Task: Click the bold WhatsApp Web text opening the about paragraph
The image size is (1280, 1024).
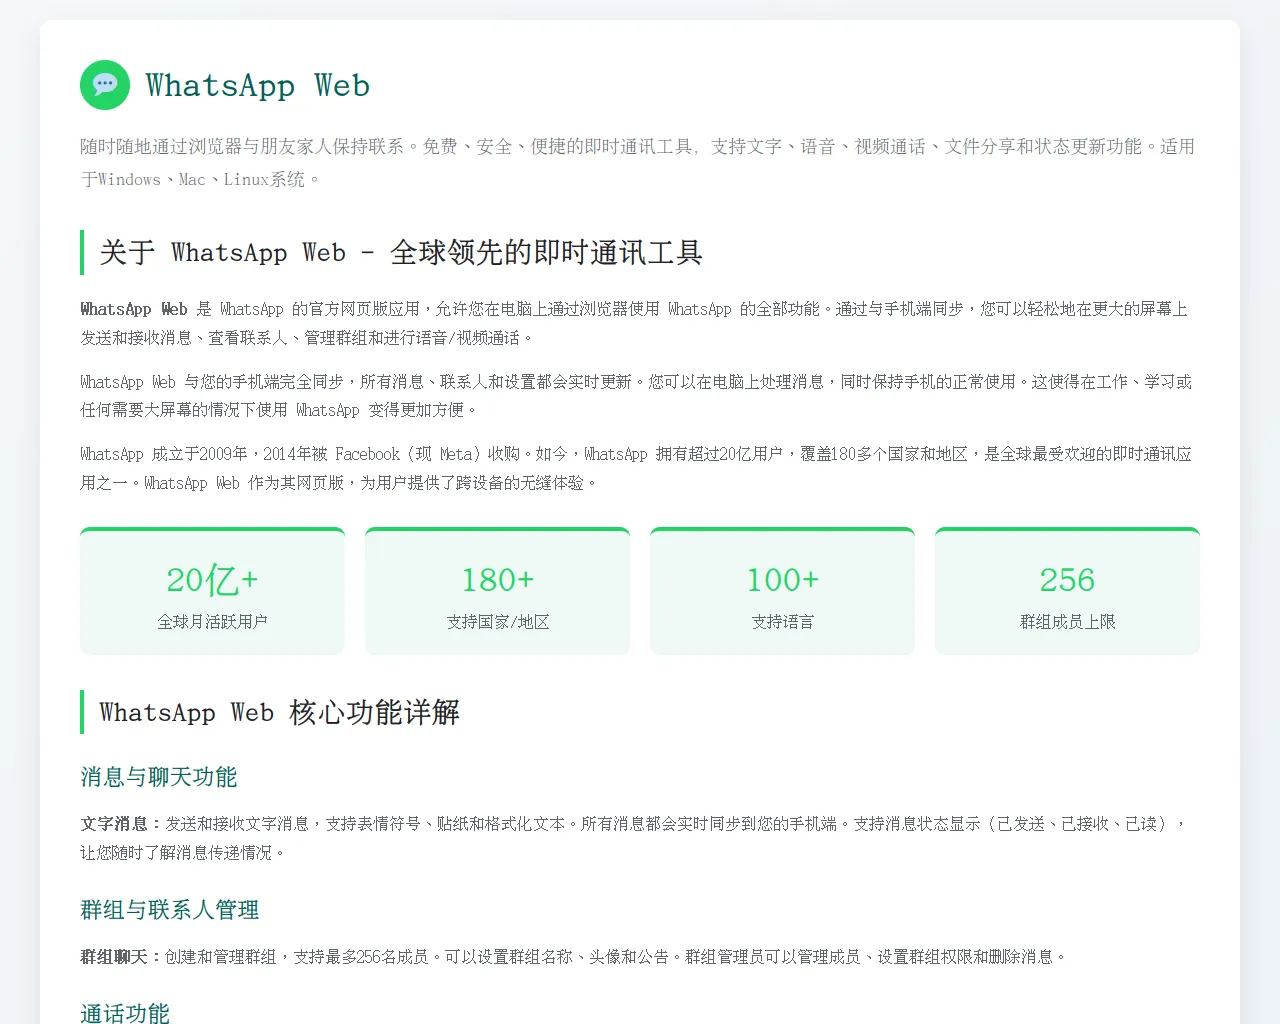Action: [134, 309]
